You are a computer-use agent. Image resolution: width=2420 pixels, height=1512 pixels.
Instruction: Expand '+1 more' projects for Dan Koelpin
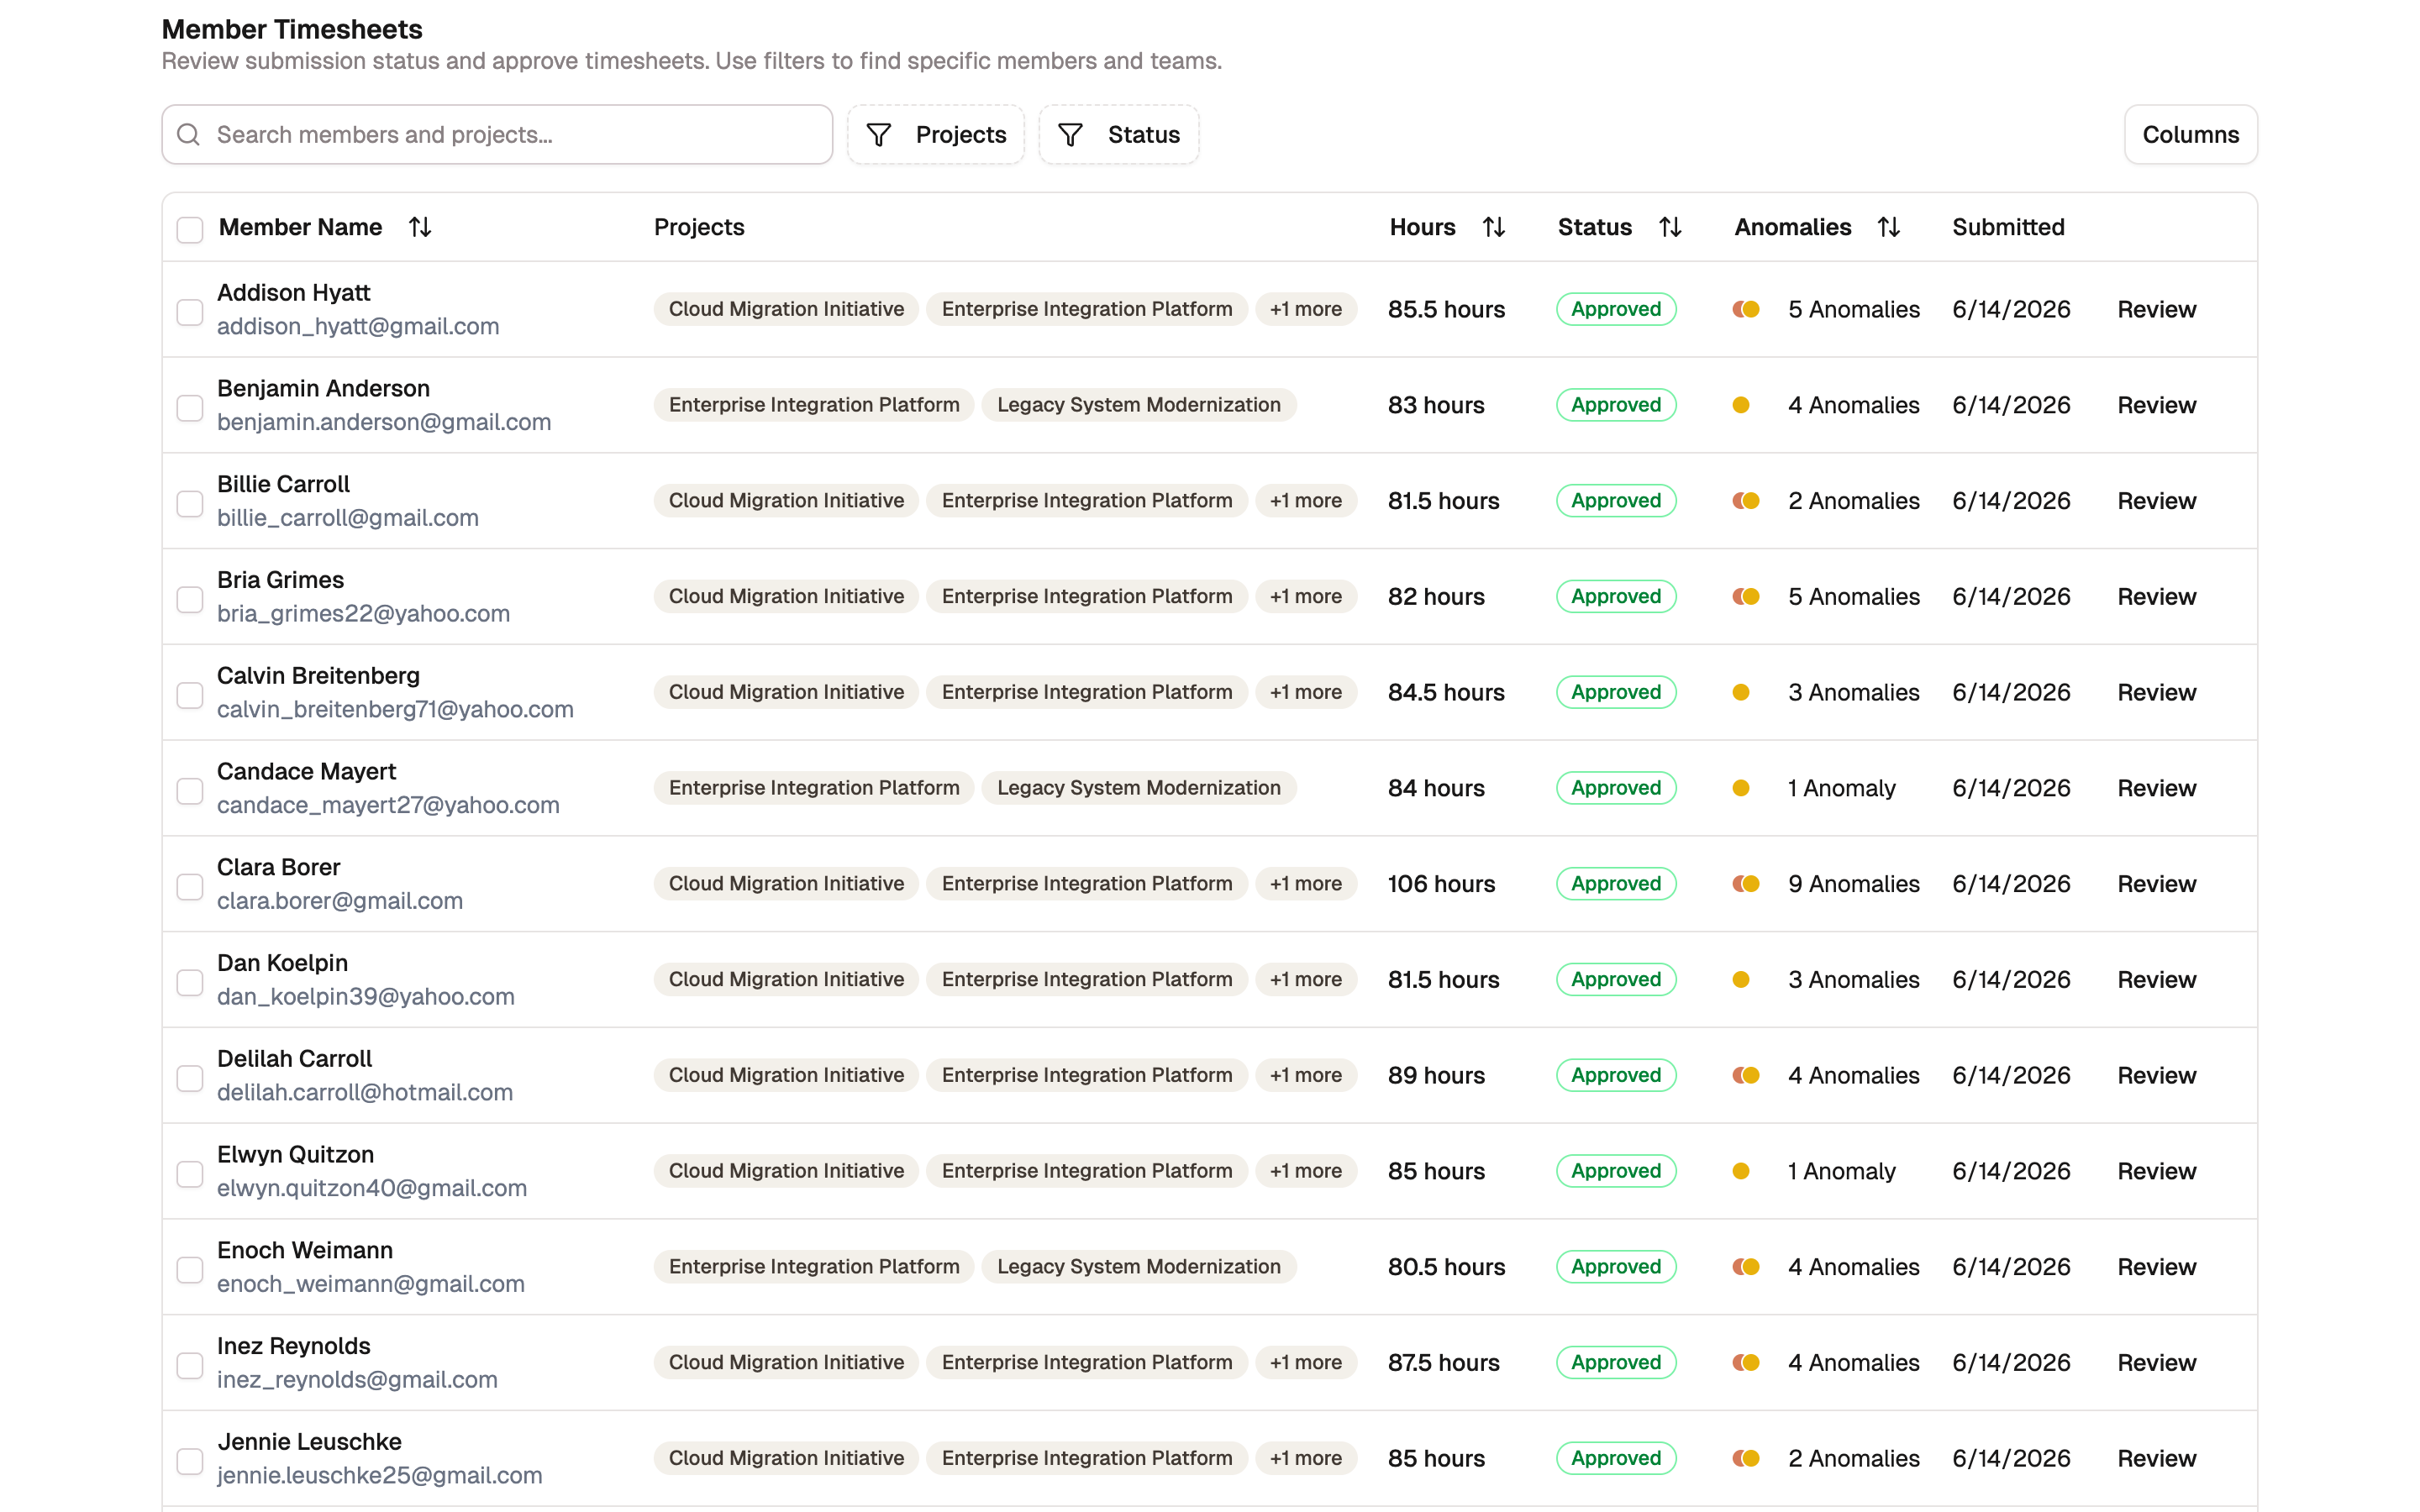1306,980
